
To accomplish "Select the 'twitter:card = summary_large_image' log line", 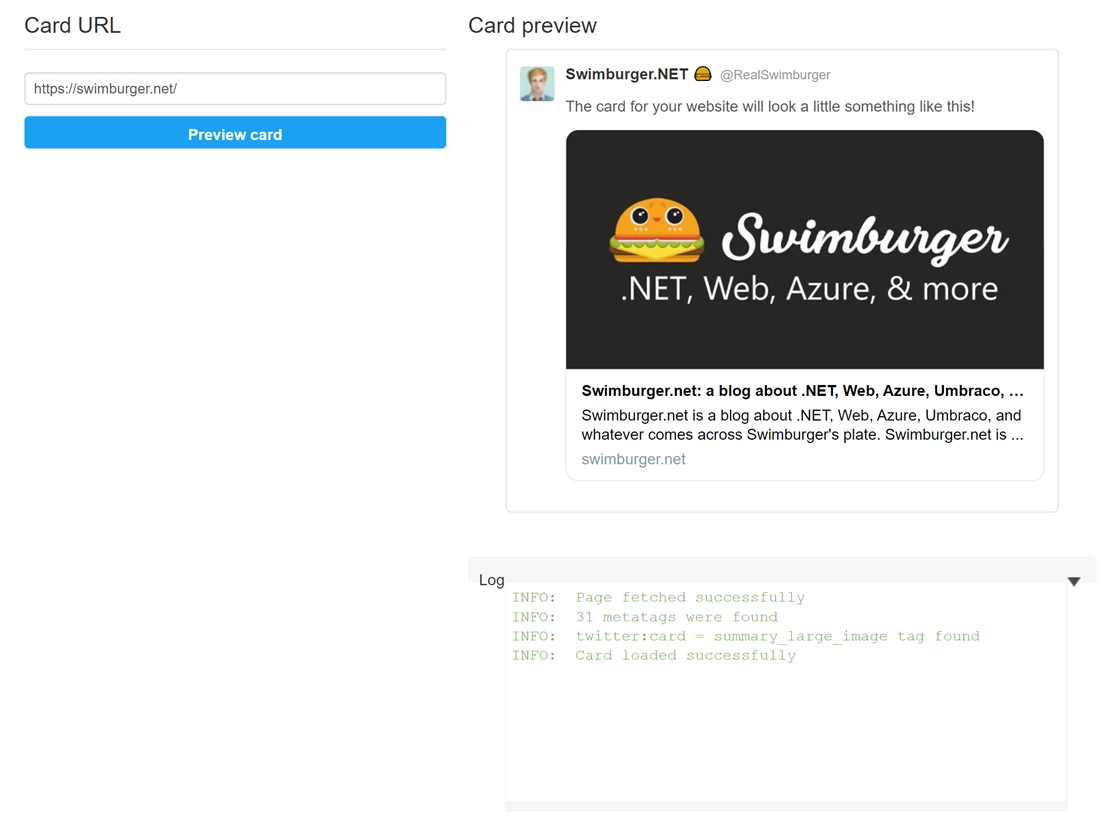I will coord(777,636).
